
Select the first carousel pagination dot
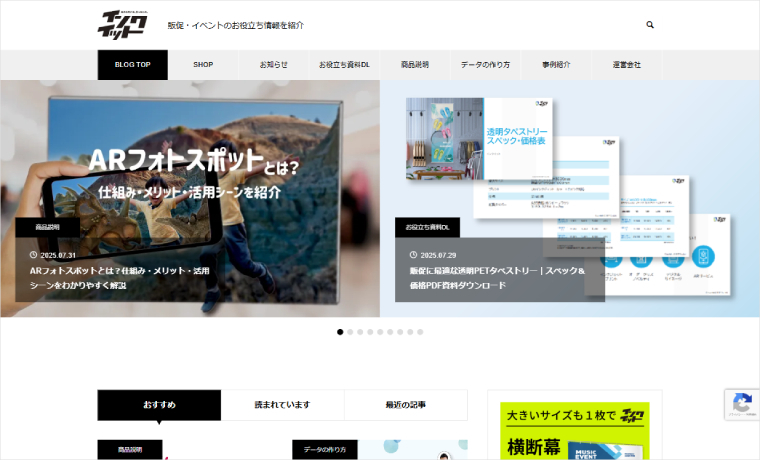[340, 331]
